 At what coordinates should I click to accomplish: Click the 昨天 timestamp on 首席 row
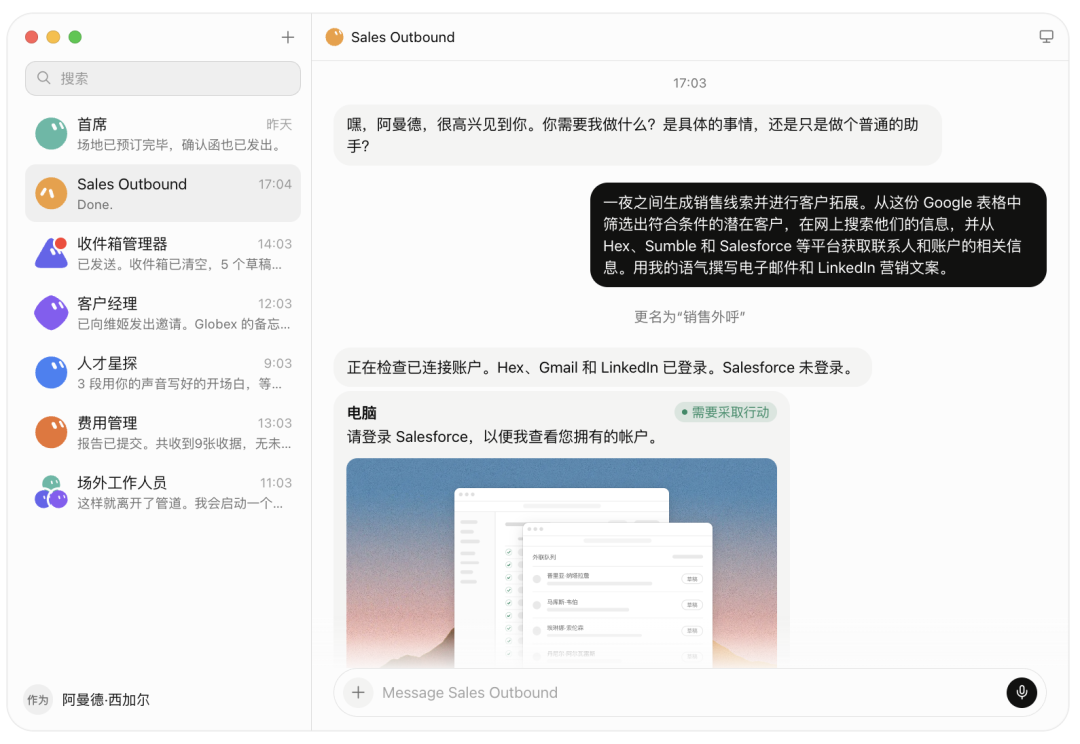(279, 125)
